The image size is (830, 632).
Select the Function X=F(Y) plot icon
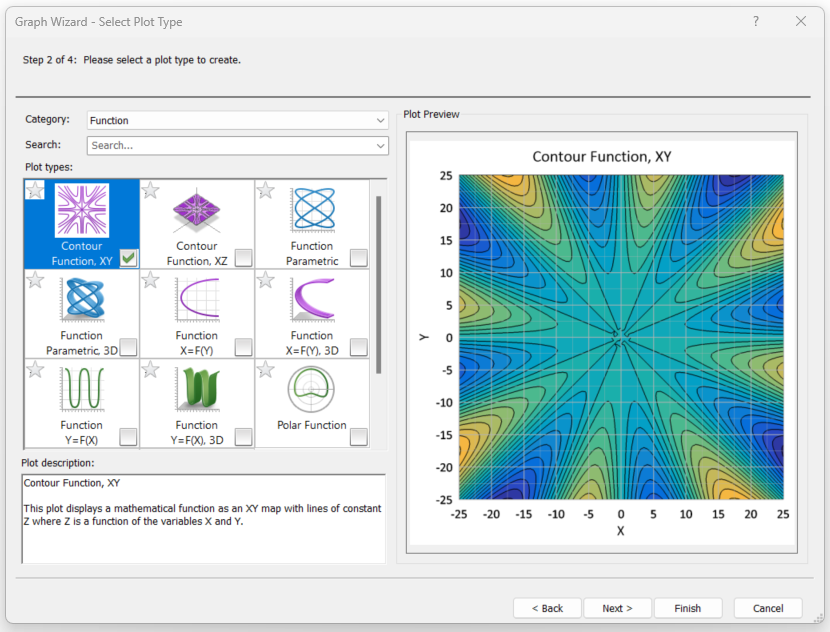[196, 300]
